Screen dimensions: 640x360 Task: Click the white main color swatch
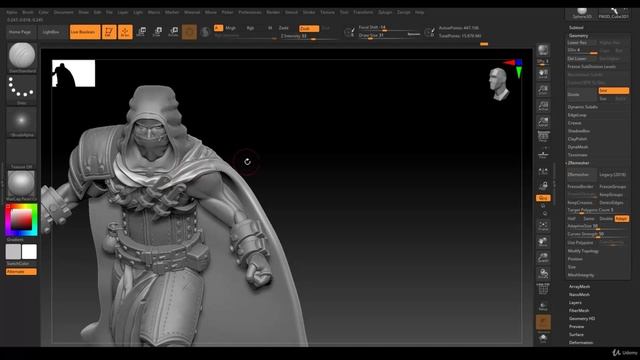[29, 252]
